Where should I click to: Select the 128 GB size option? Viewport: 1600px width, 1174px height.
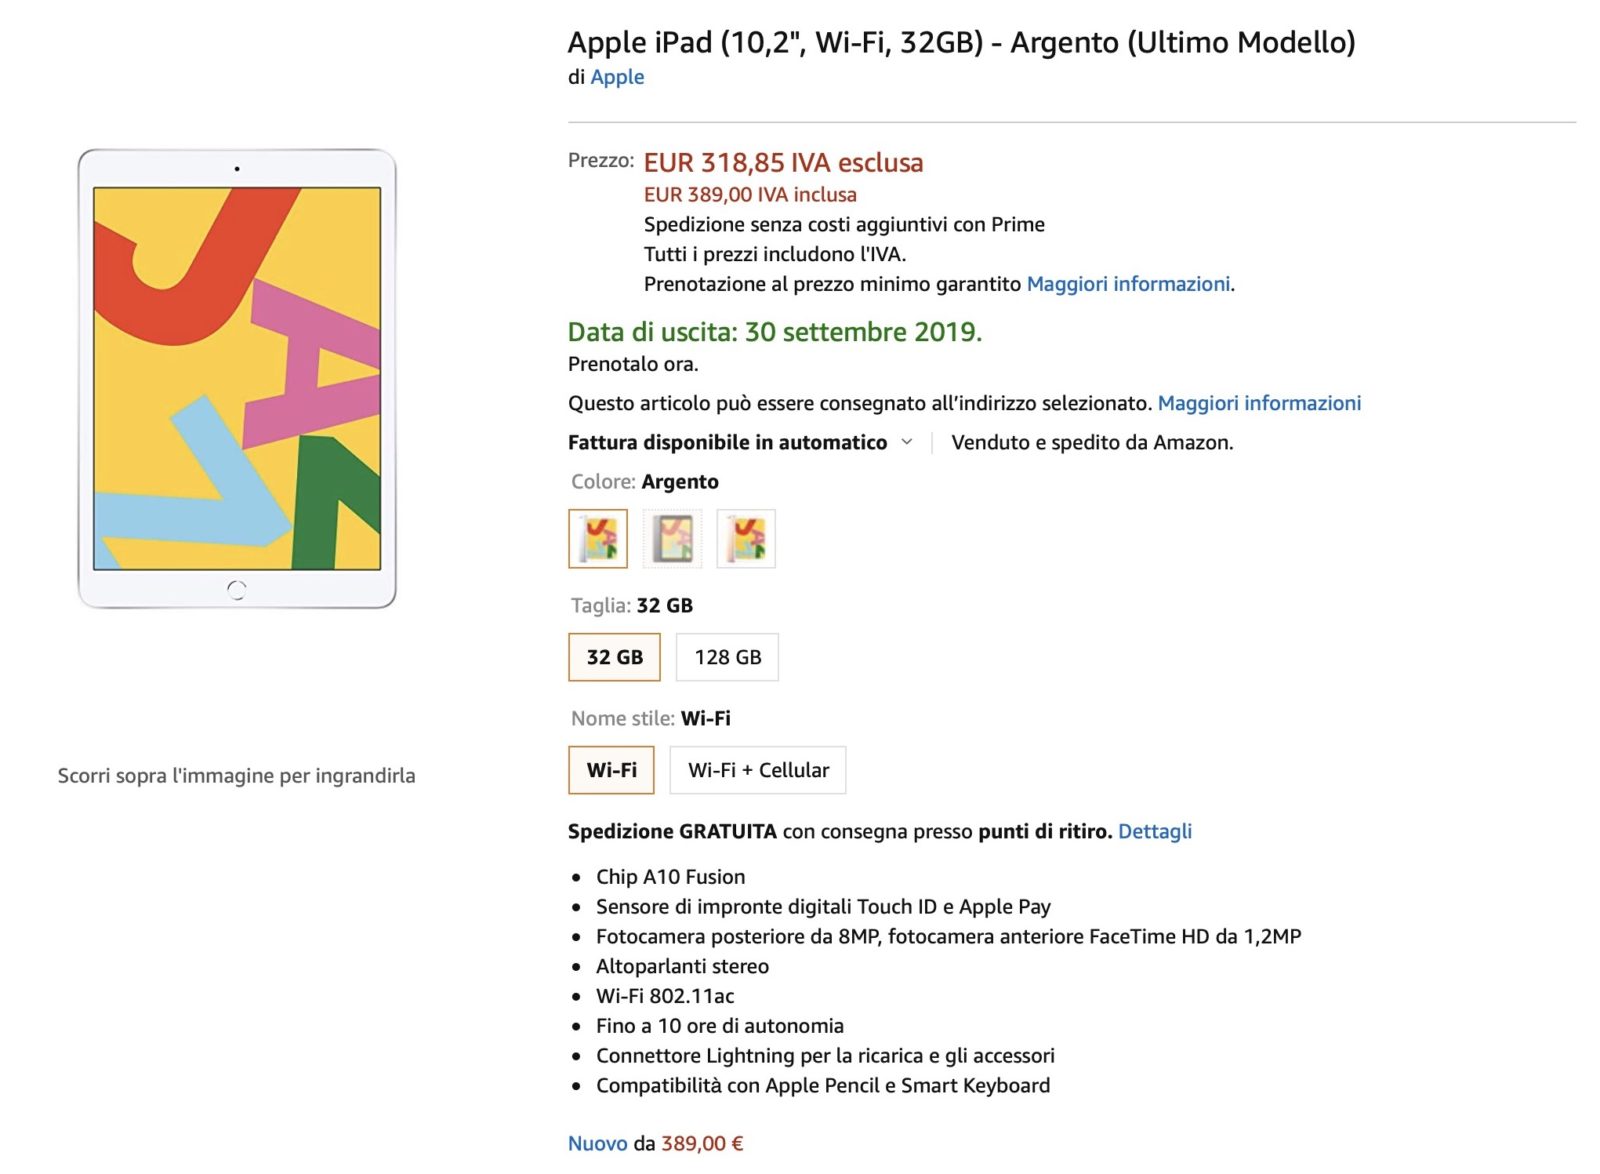727,656
